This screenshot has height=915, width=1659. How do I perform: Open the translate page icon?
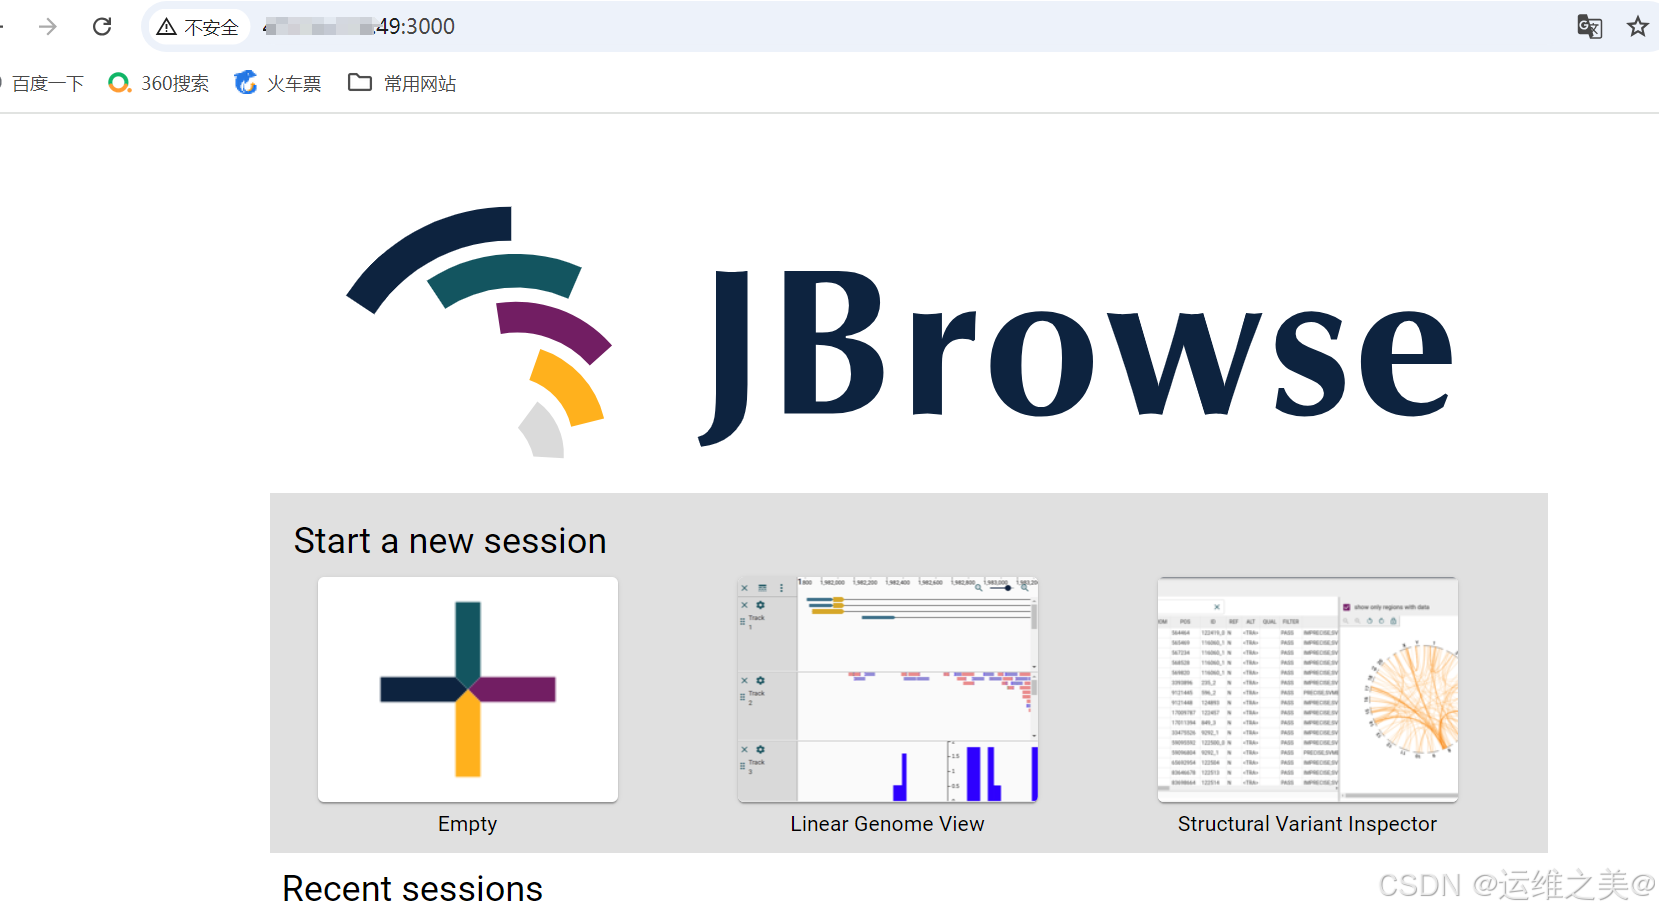point(1589,27)
